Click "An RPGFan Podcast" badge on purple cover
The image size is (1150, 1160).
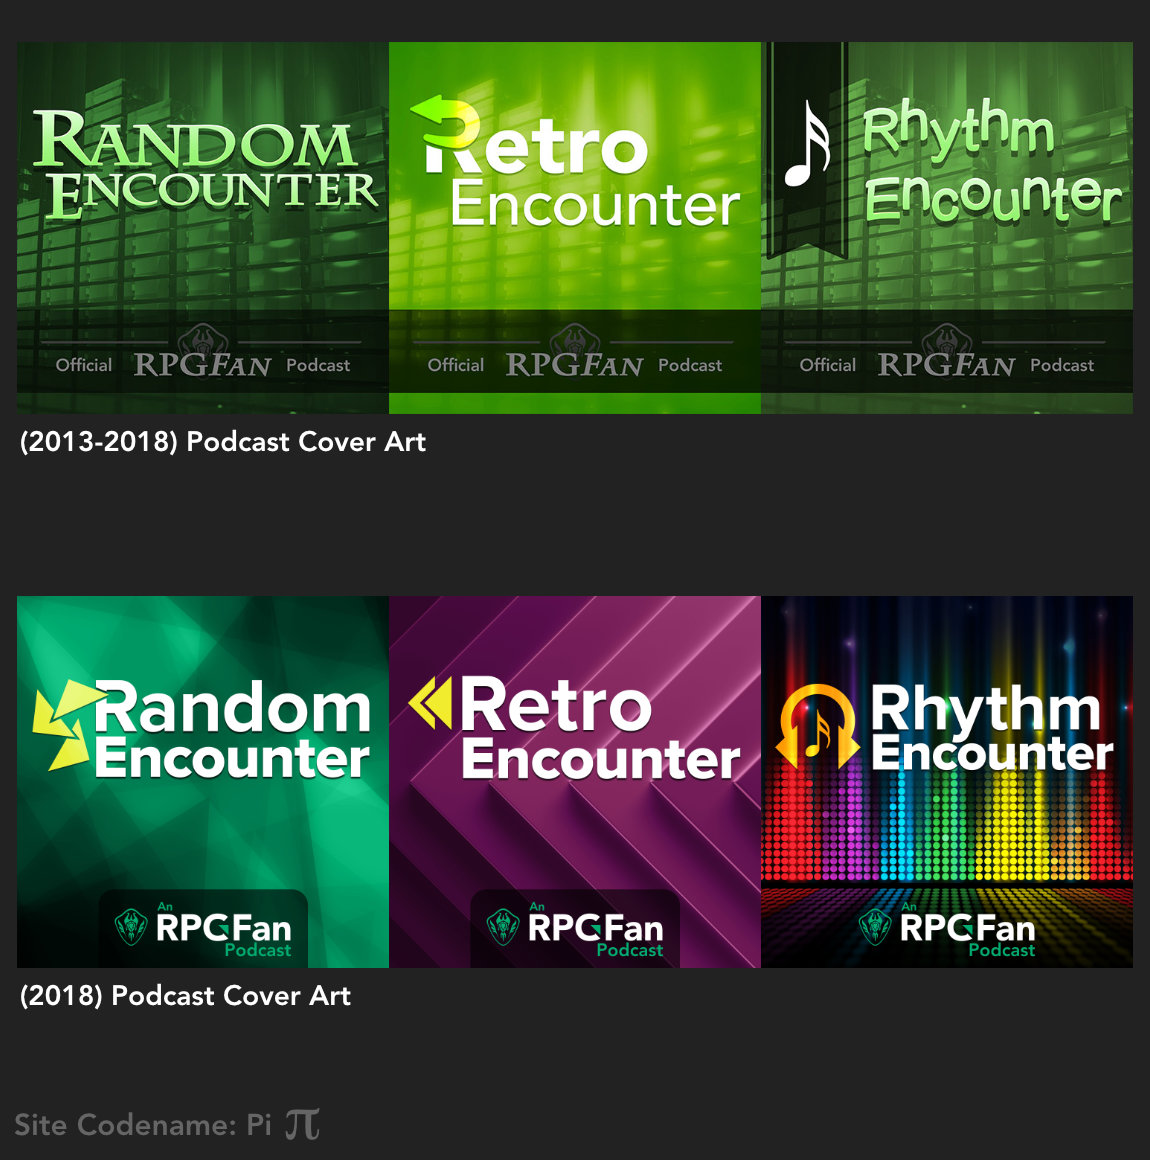coord(575,928)
